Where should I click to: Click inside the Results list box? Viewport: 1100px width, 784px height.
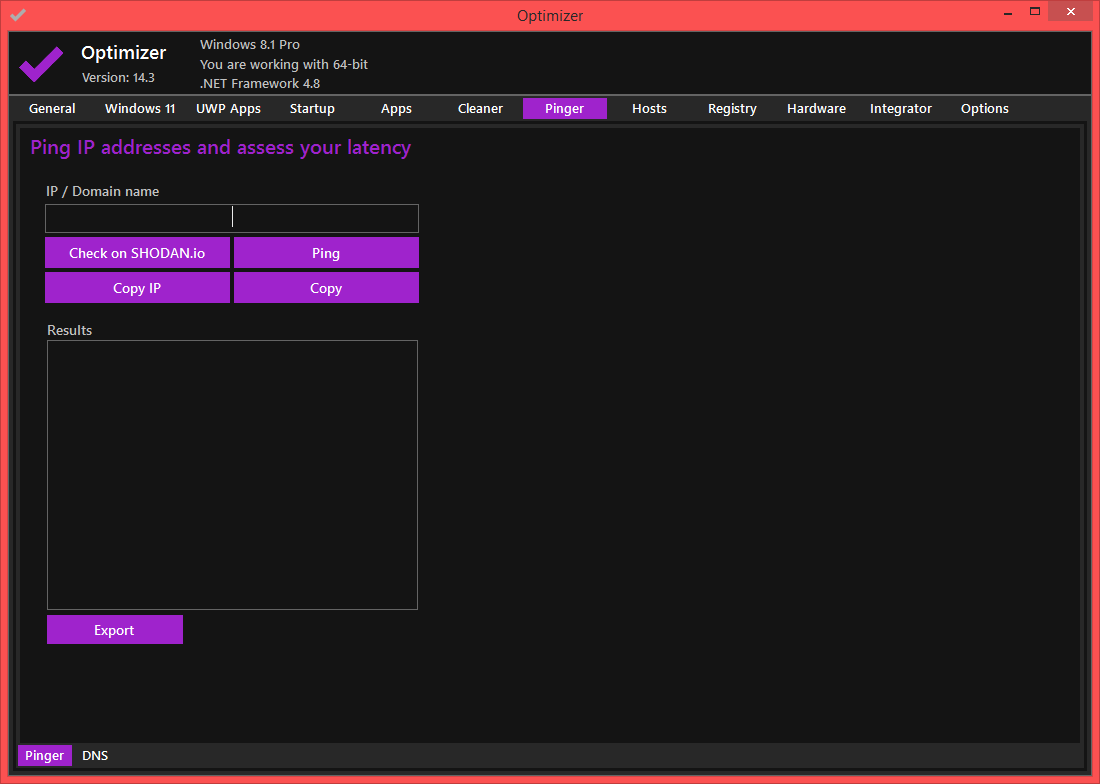[232, 474]
